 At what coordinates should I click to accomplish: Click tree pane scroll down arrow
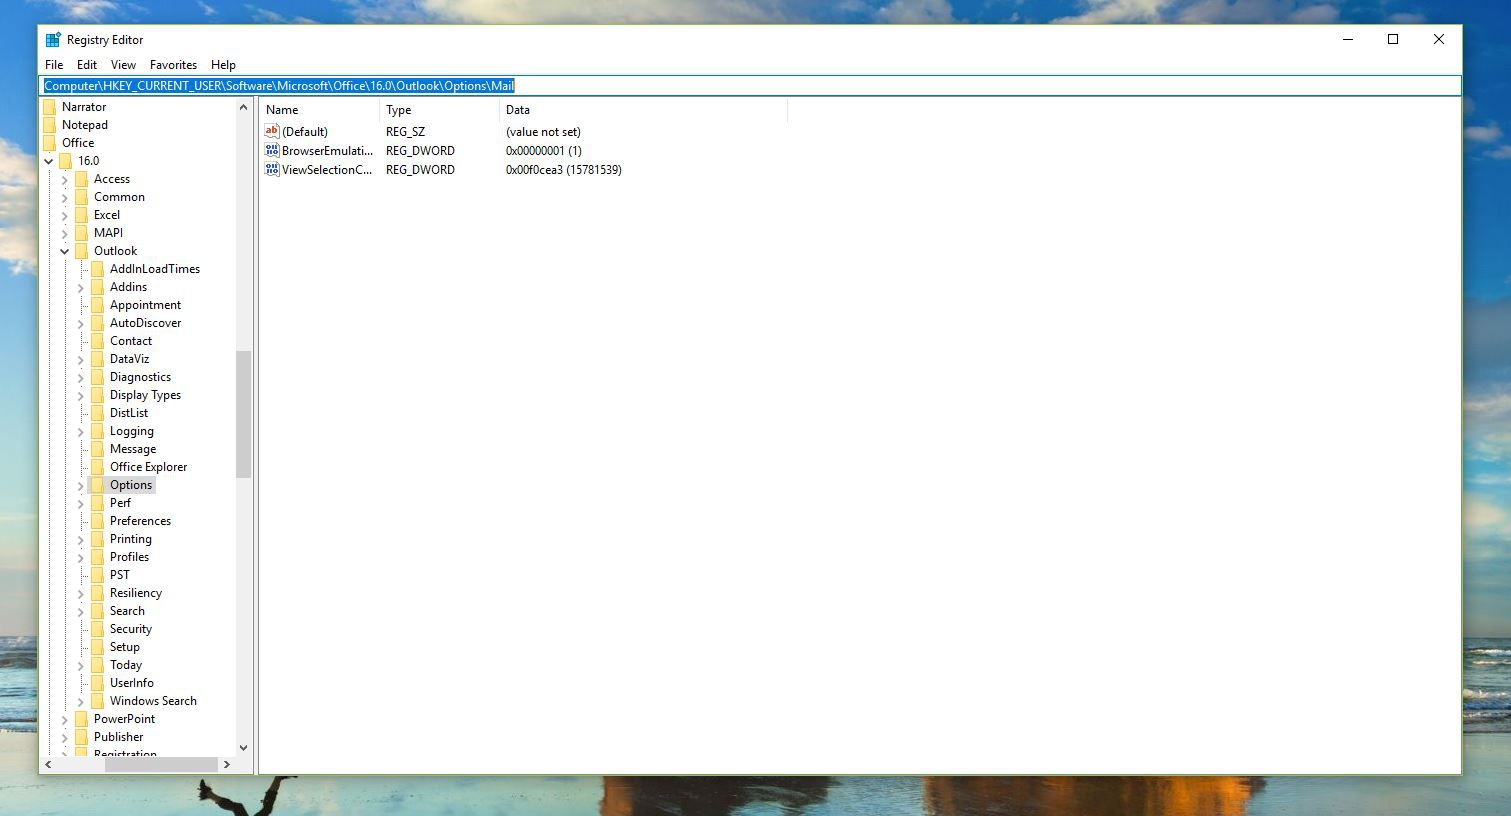(x=243, y=747)
